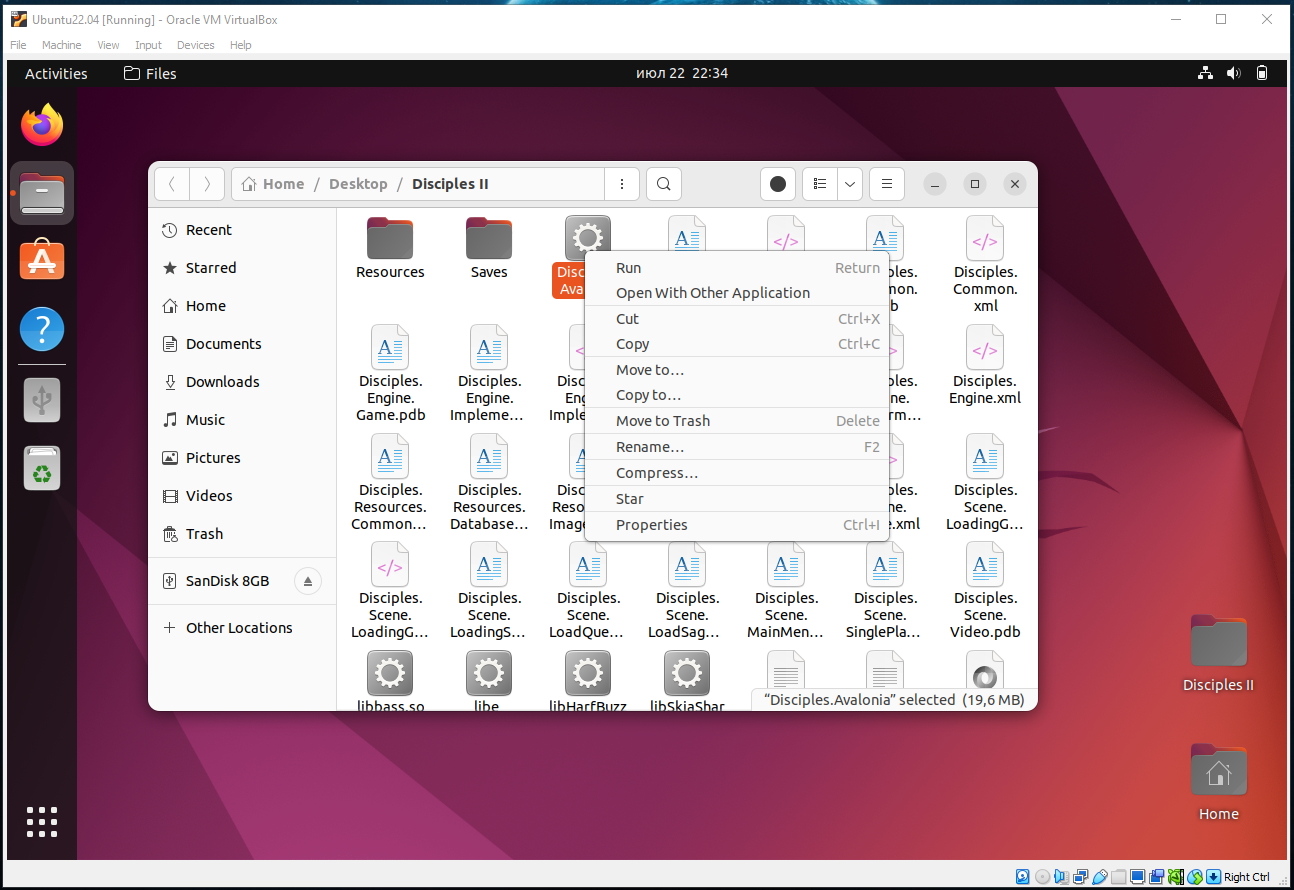
Task: Open the hamburger main menu
Action: (886, 184)
